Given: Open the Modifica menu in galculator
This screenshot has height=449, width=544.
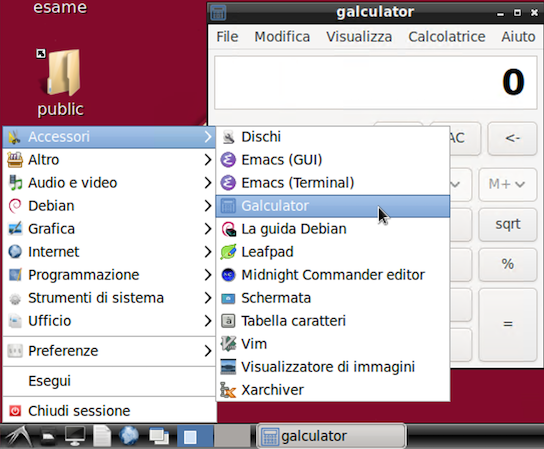Looking at the screenshot, I should click(x=282, y=37).
